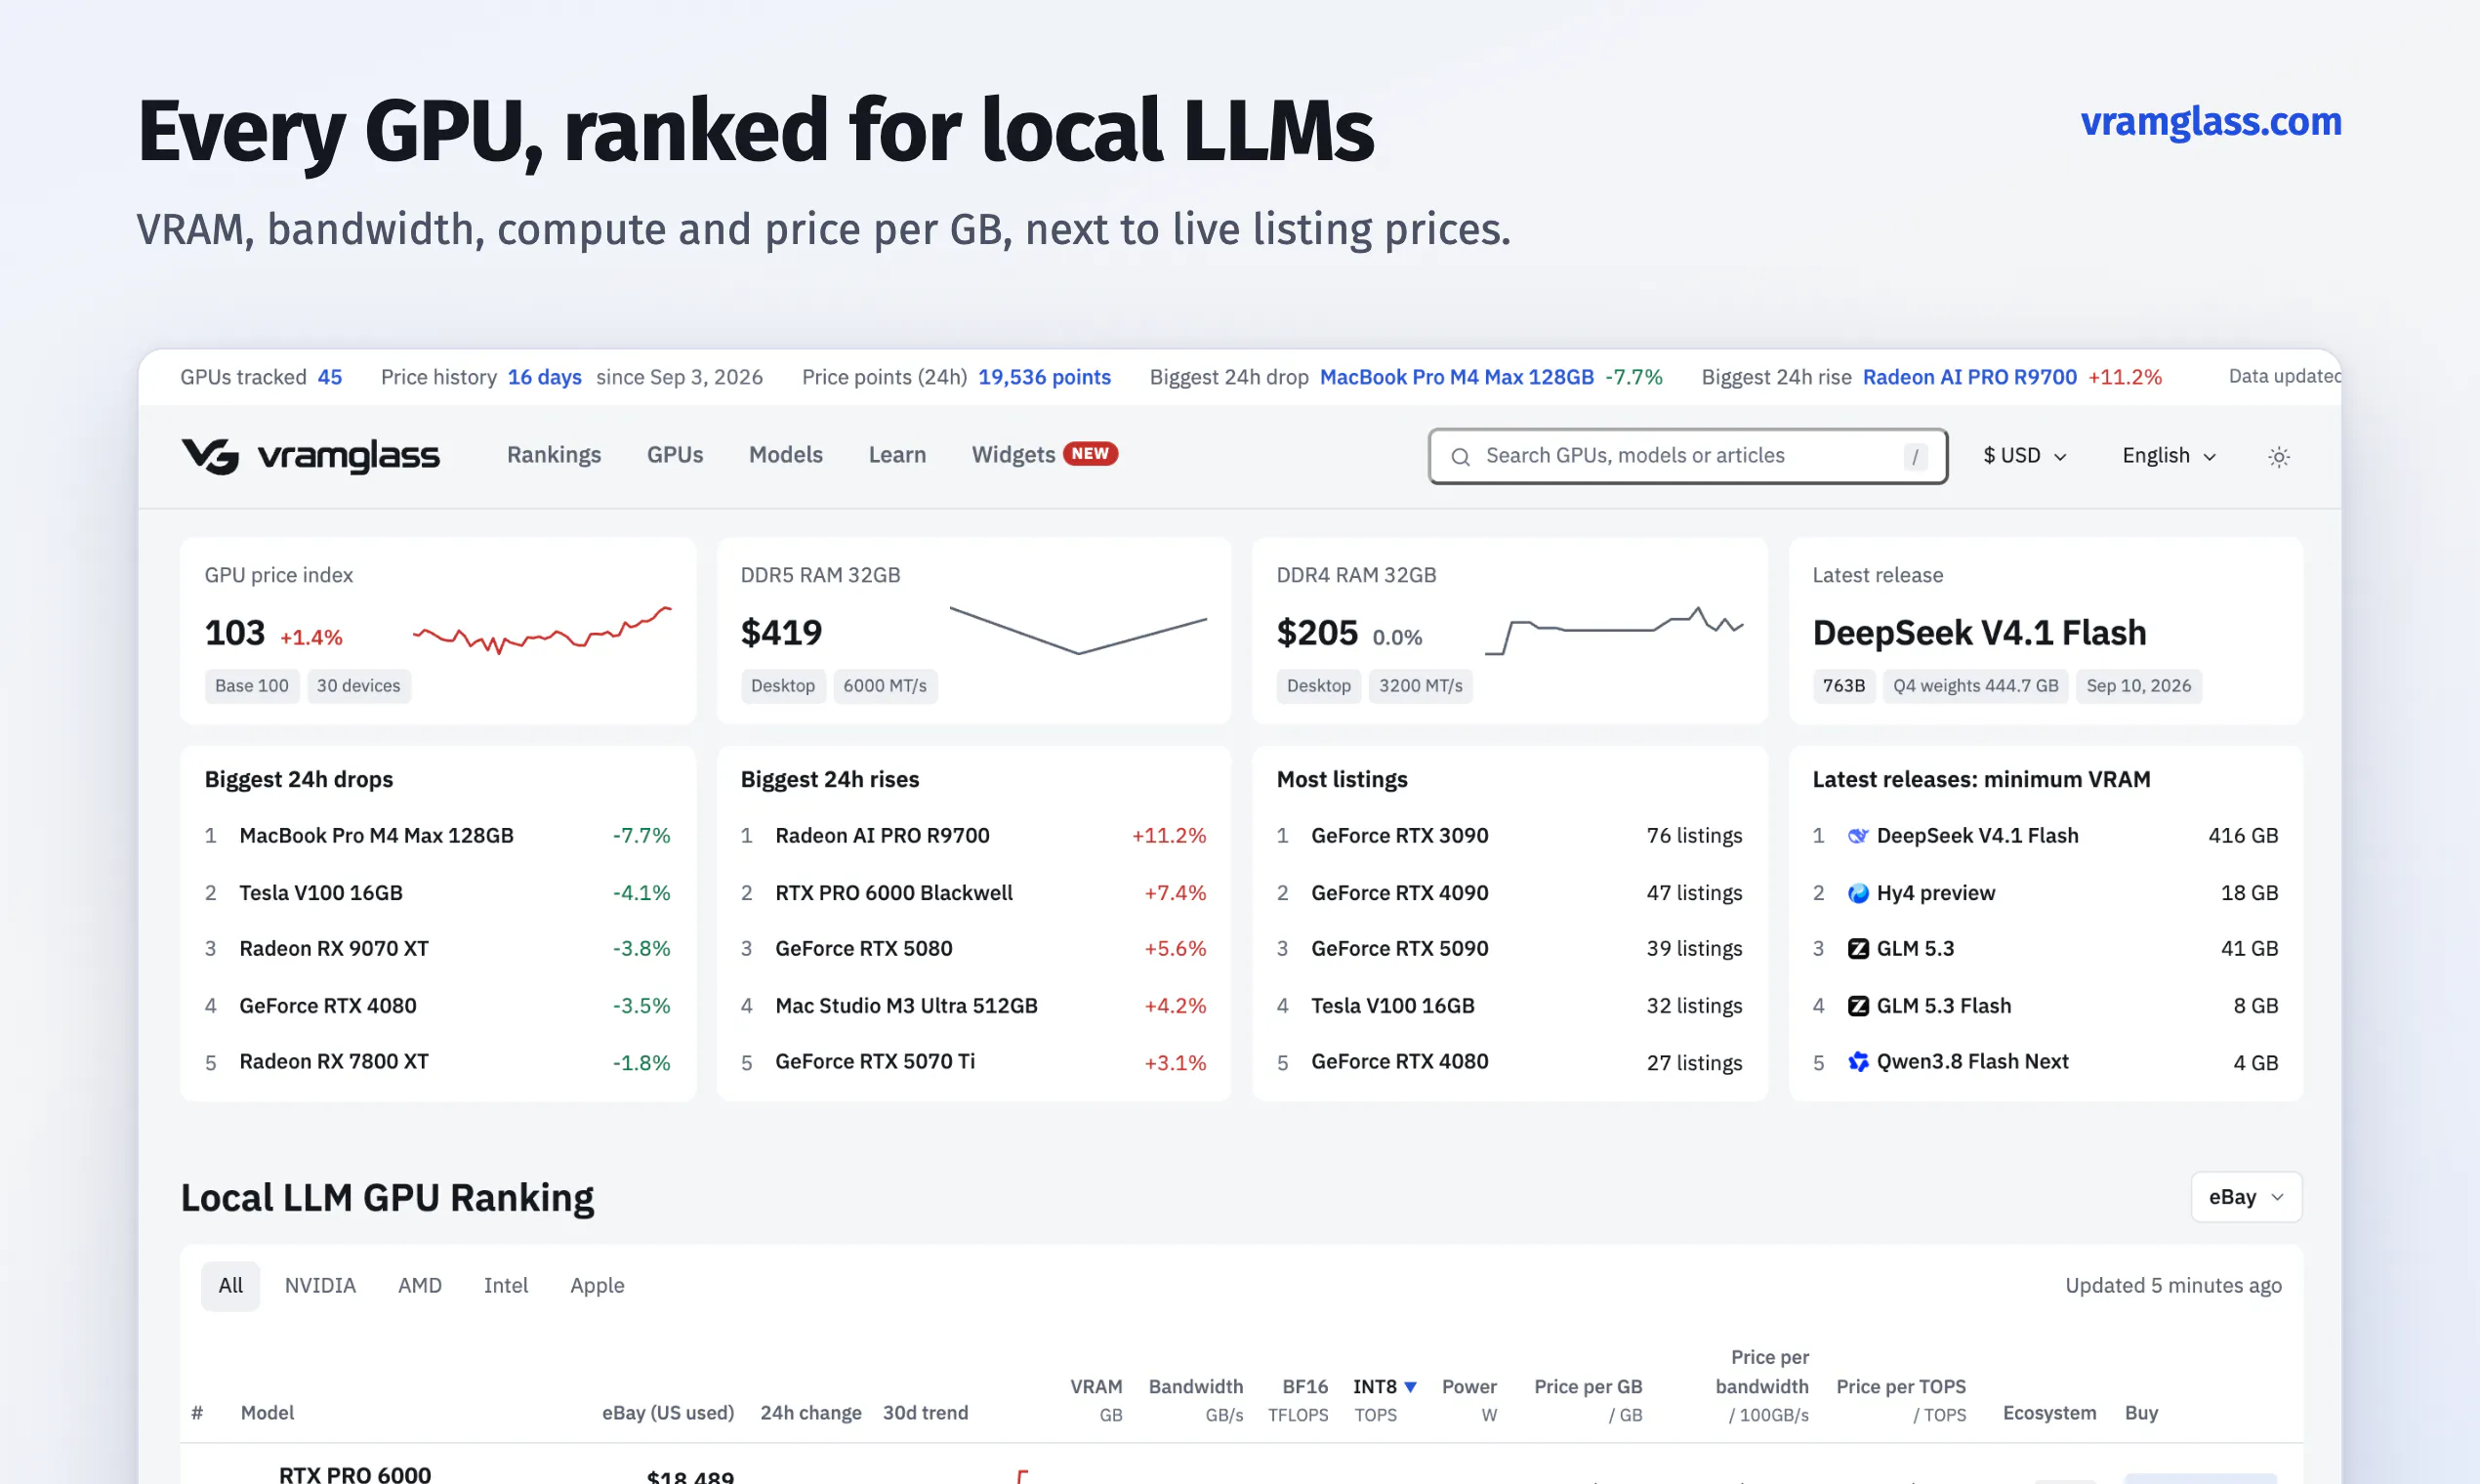Open Radeon RX 7800 XT in drops list
The height and width of the screenshot is (1484, 2480).
[334, 1062]
